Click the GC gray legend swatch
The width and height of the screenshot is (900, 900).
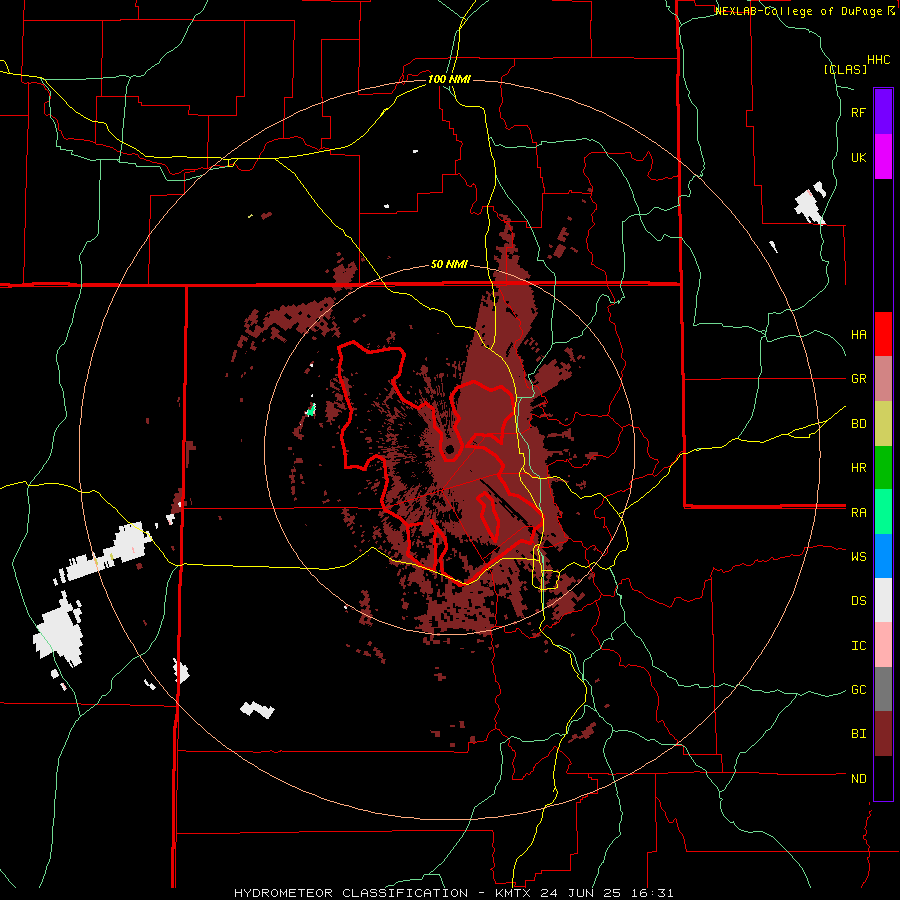(x=883, y=689)
